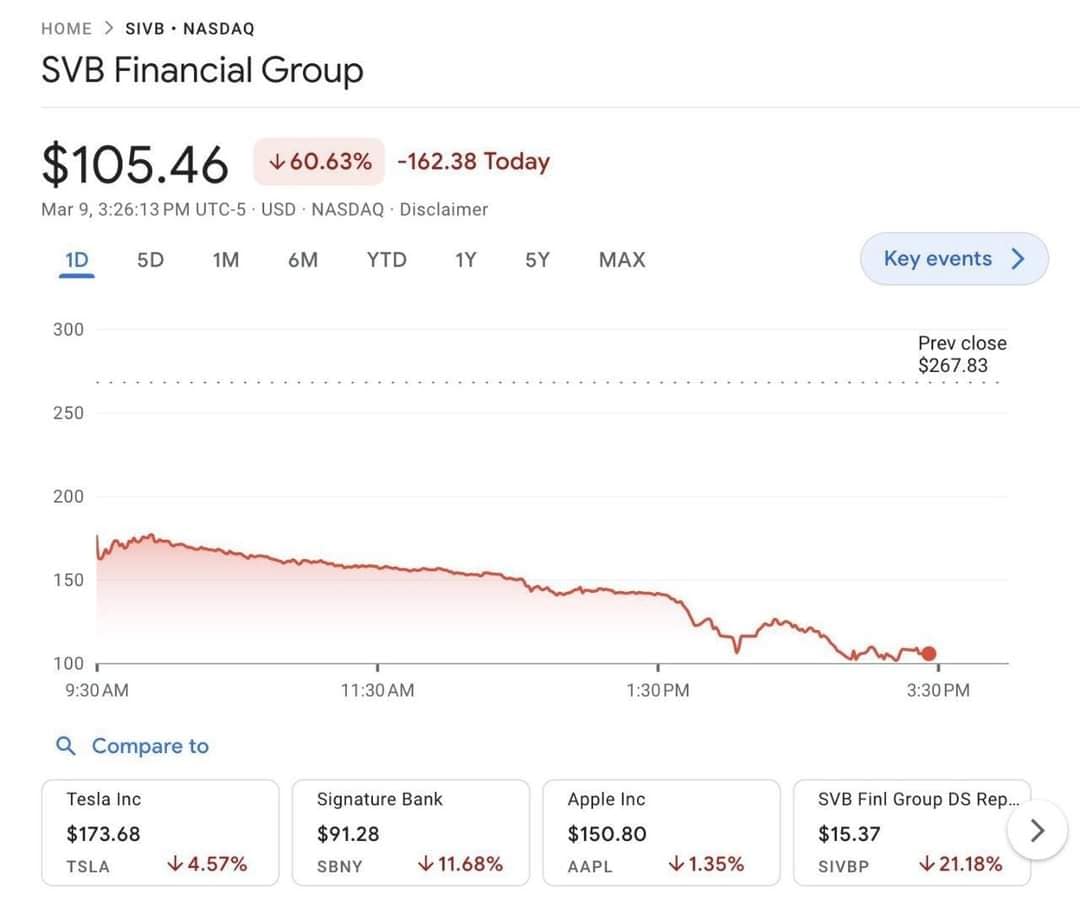Click the next arrow on comparison carousel
Image resolution: width=1080 pixels, height=905 pixels.
[1037, 830]
